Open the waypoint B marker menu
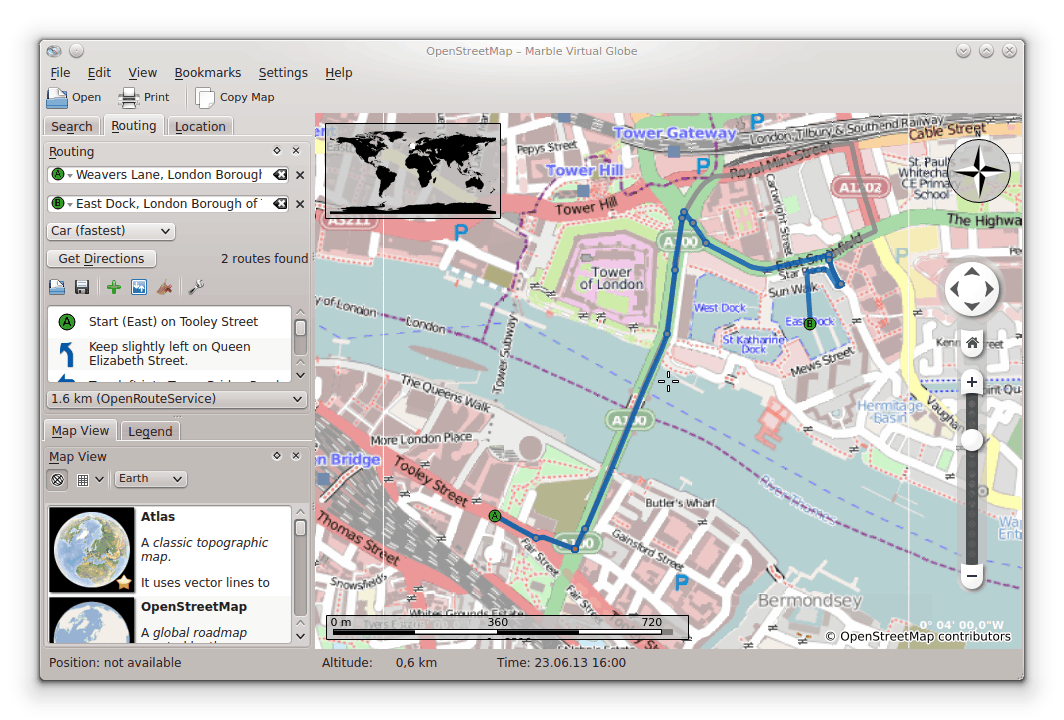This screenshot has height=720, width=1064. [61, 203]
